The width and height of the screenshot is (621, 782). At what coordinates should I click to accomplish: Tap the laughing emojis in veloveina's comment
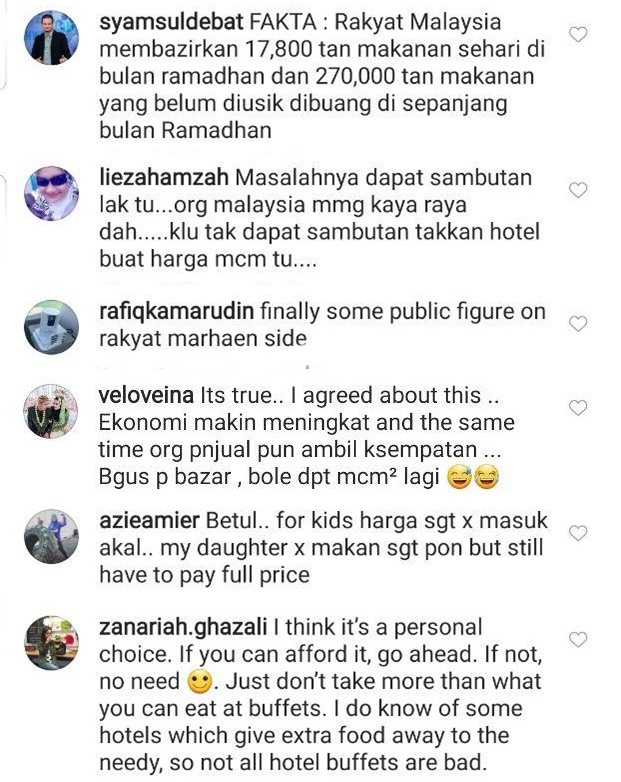tap(473, 477)
